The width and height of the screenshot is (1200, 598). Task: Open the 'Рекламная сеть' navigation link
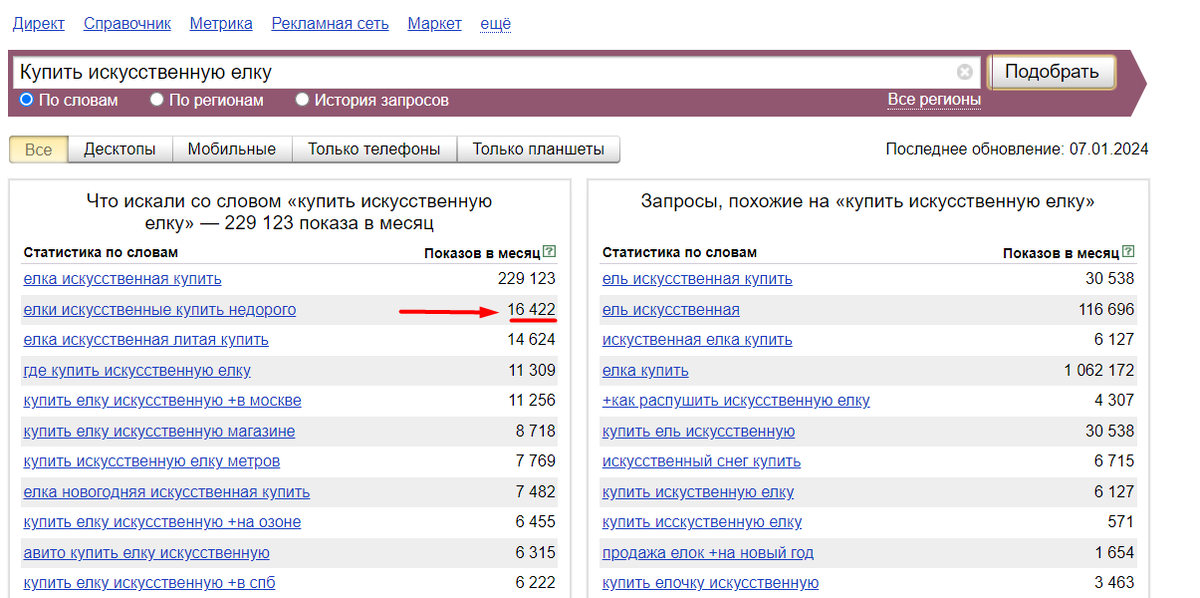330,23
